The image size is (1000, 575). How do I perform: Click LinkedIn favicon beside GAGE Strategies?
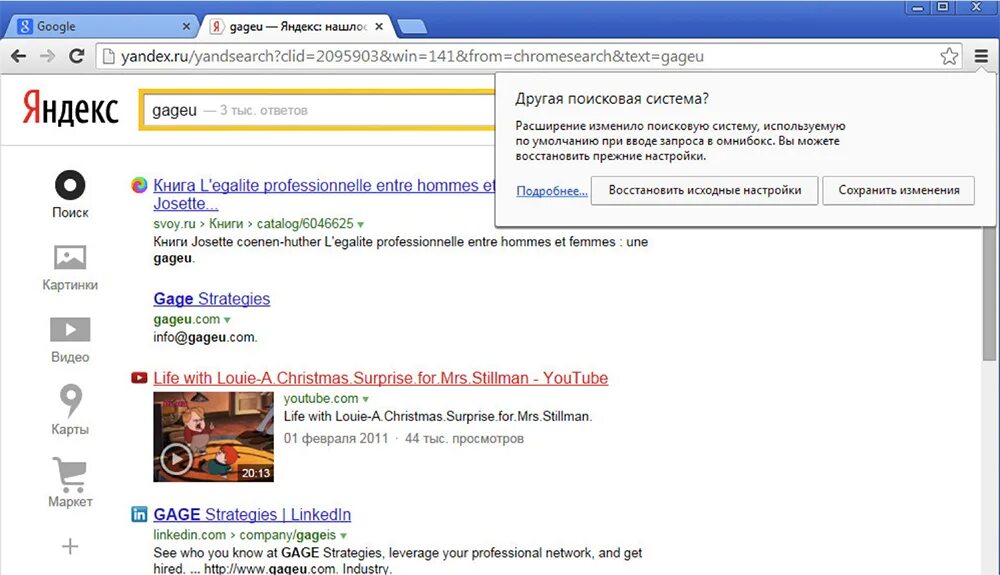tap(139, 514)
